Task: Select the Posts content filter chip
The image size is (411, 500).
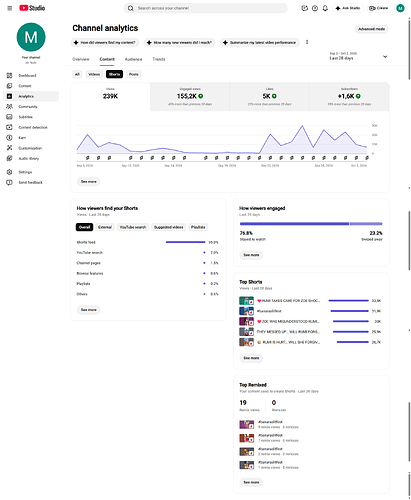Action: click(134, 74)
